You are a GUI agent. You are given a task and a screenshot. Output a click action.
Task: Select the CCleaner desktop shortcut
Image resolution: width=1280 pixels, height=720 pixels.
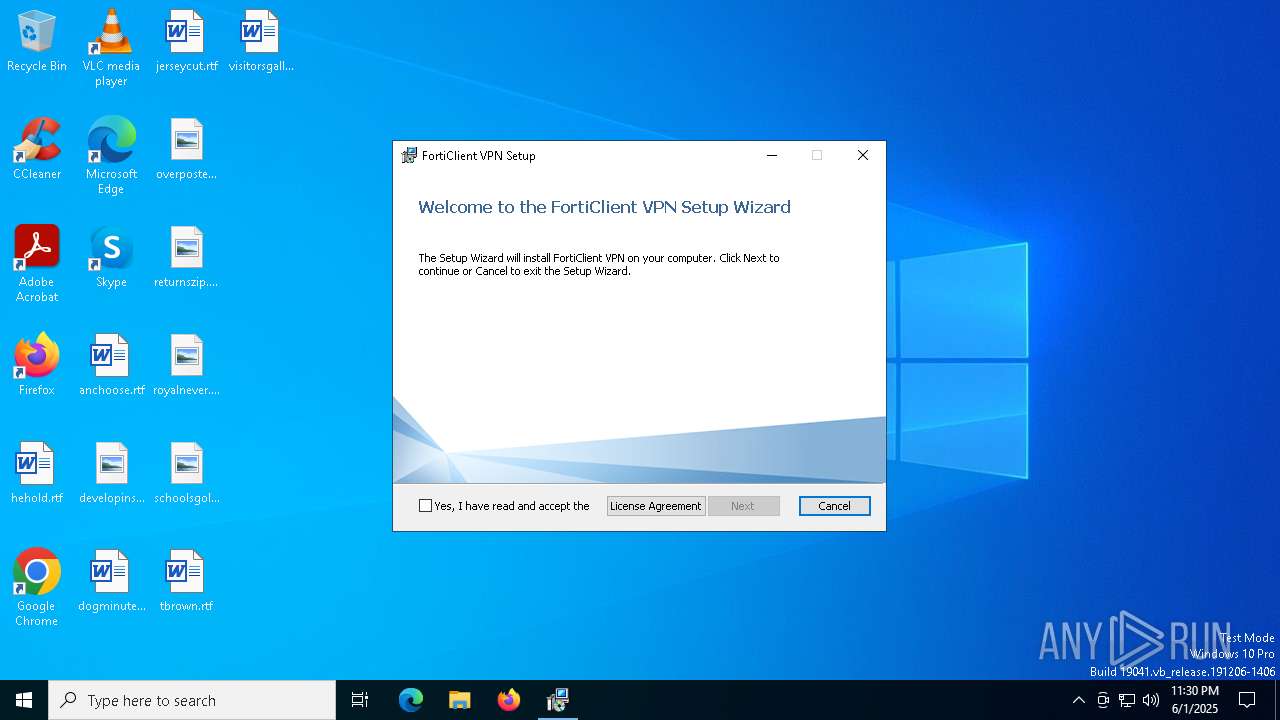[x=37, y=150]
